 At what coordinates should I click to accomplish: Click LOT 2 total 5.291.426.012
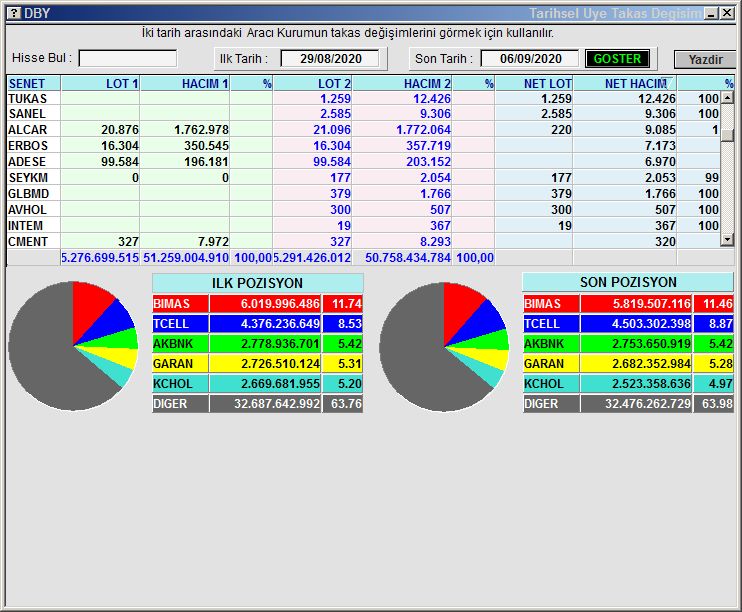pyautogui.click(x=312, y=257)
